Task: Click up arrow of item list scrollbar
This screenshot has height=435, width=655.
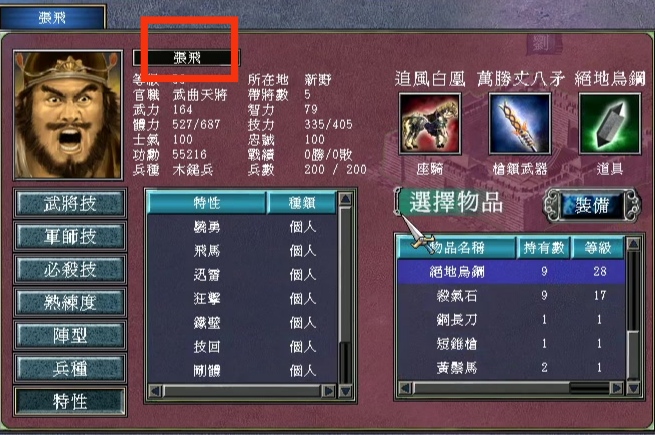Action: 633,244
